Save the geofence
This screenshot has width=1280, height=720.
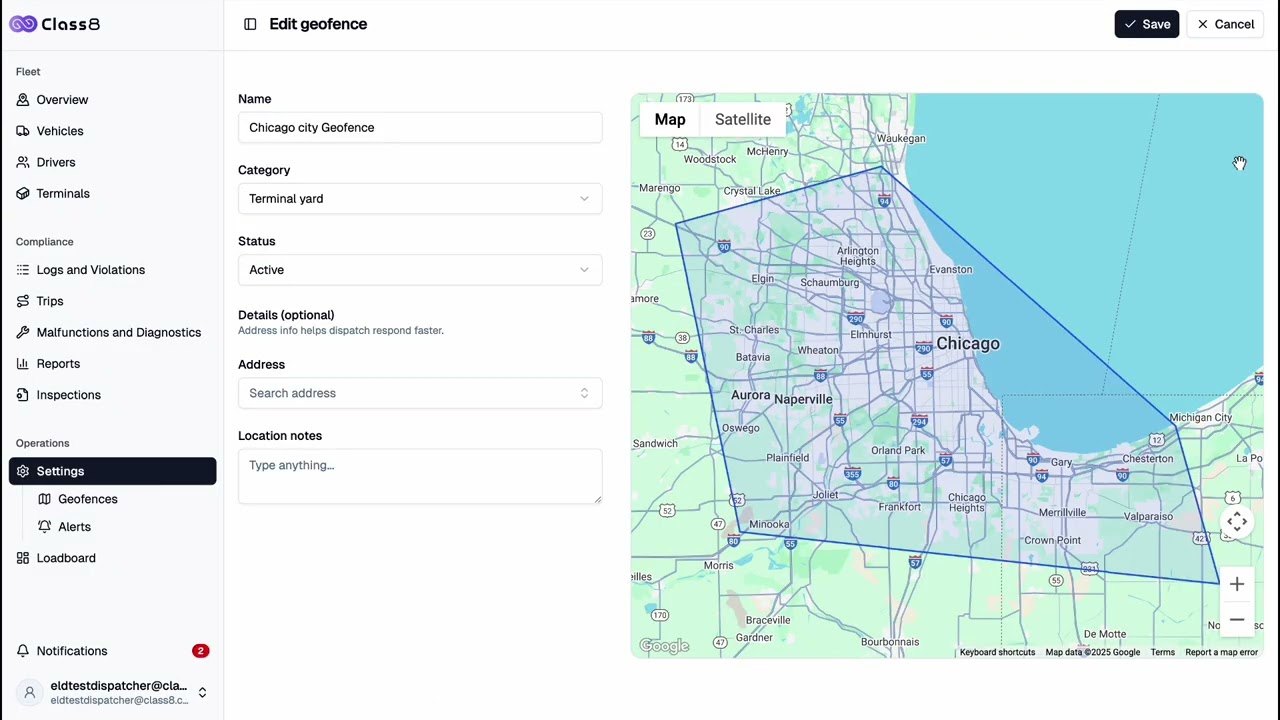1147,24
